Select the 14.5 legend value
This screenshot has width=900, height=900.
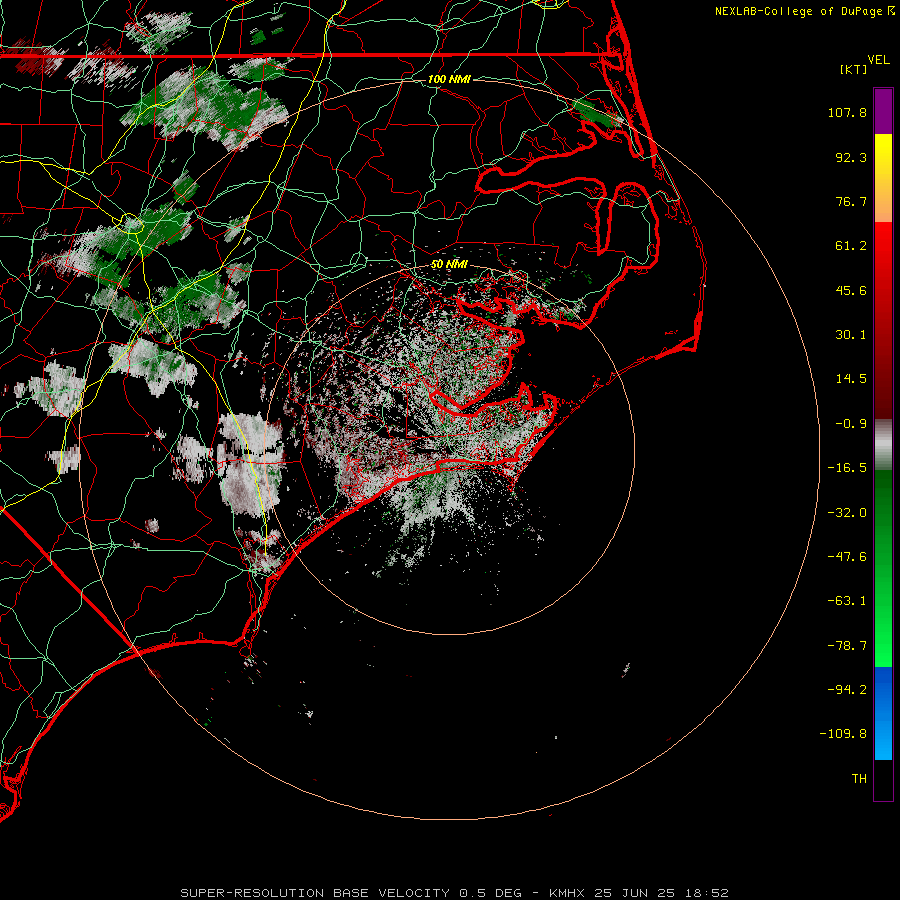851,379
